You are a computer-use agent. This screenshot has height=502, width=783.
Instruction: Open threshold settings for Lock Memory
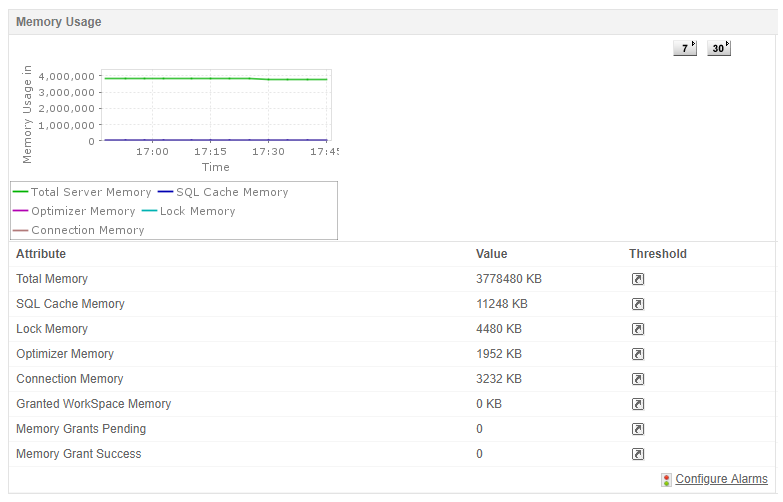(638, 329)
